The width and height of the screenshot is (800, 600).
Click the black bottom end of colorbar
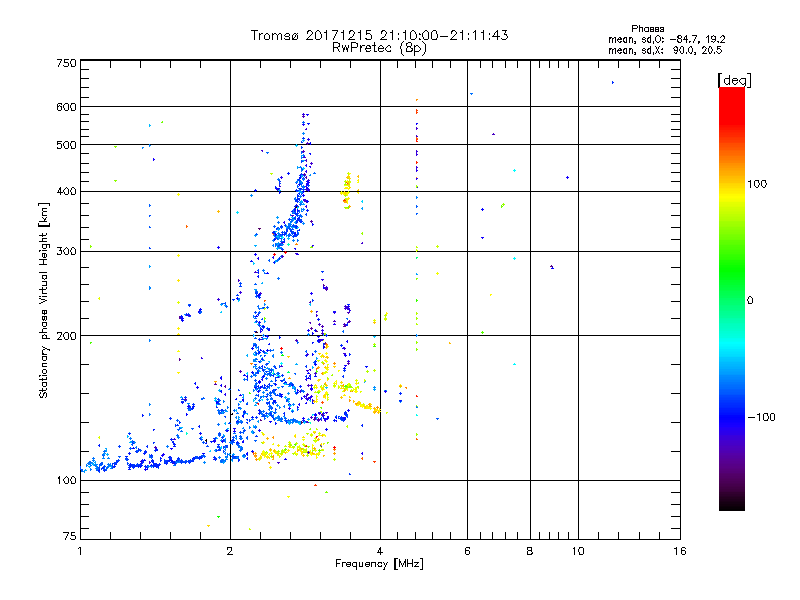(732, 503)
